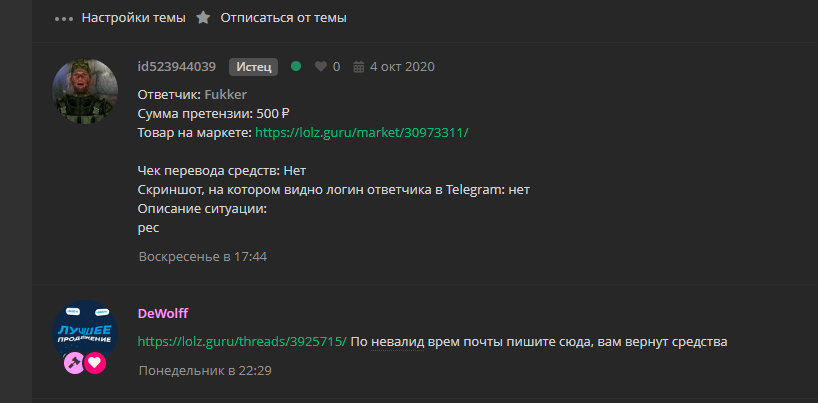Screen dimensions: 818x403
Task: Open the id523944039 user profile link
Action: [176, 67]
